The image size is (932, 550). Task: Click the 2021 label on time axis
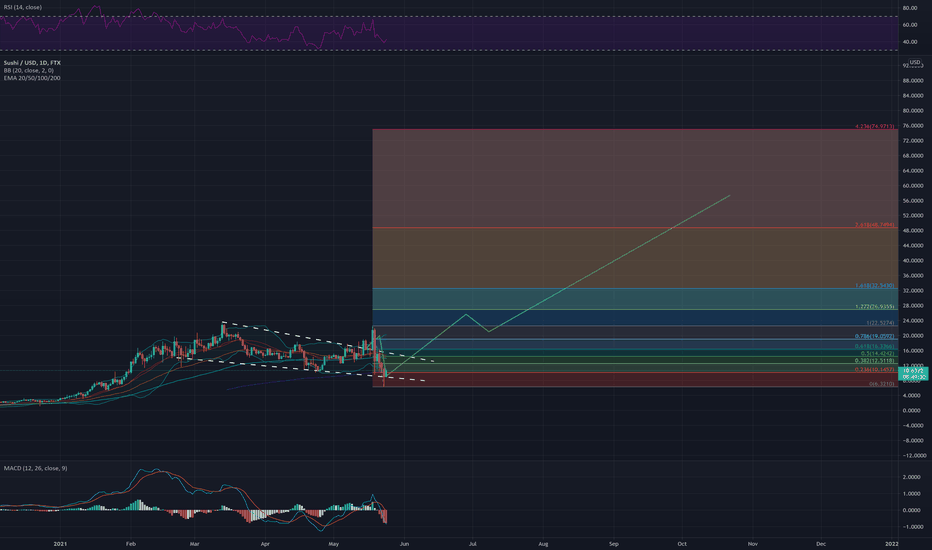click(x=60, y=543)
